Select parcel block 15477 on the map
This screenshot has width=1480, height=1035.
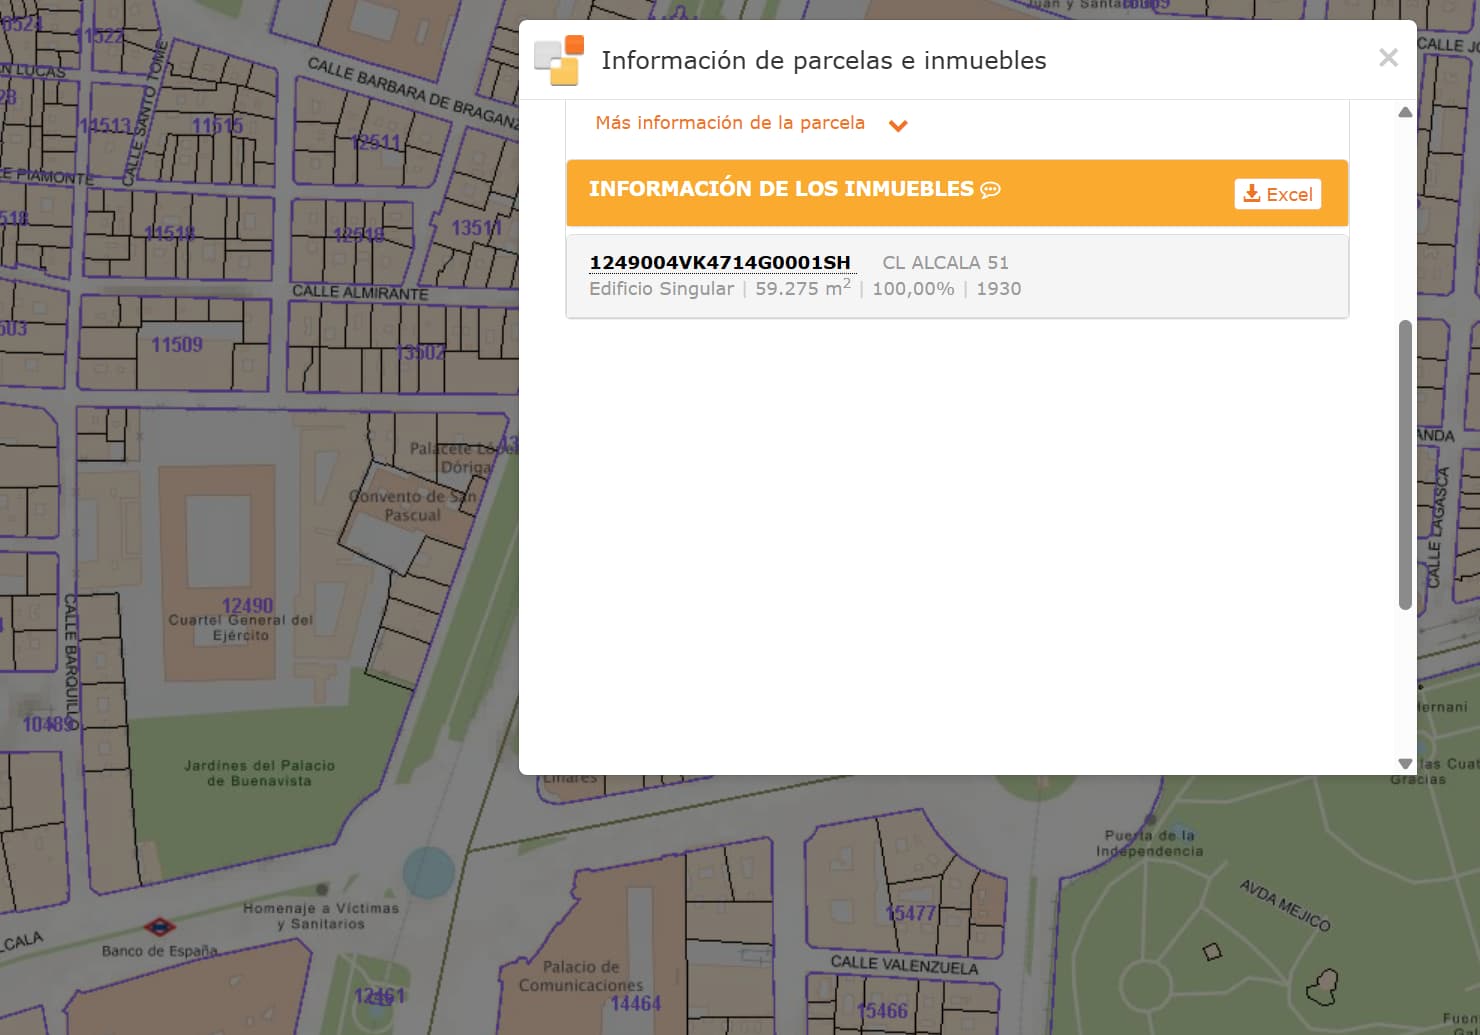coord(910,913)
